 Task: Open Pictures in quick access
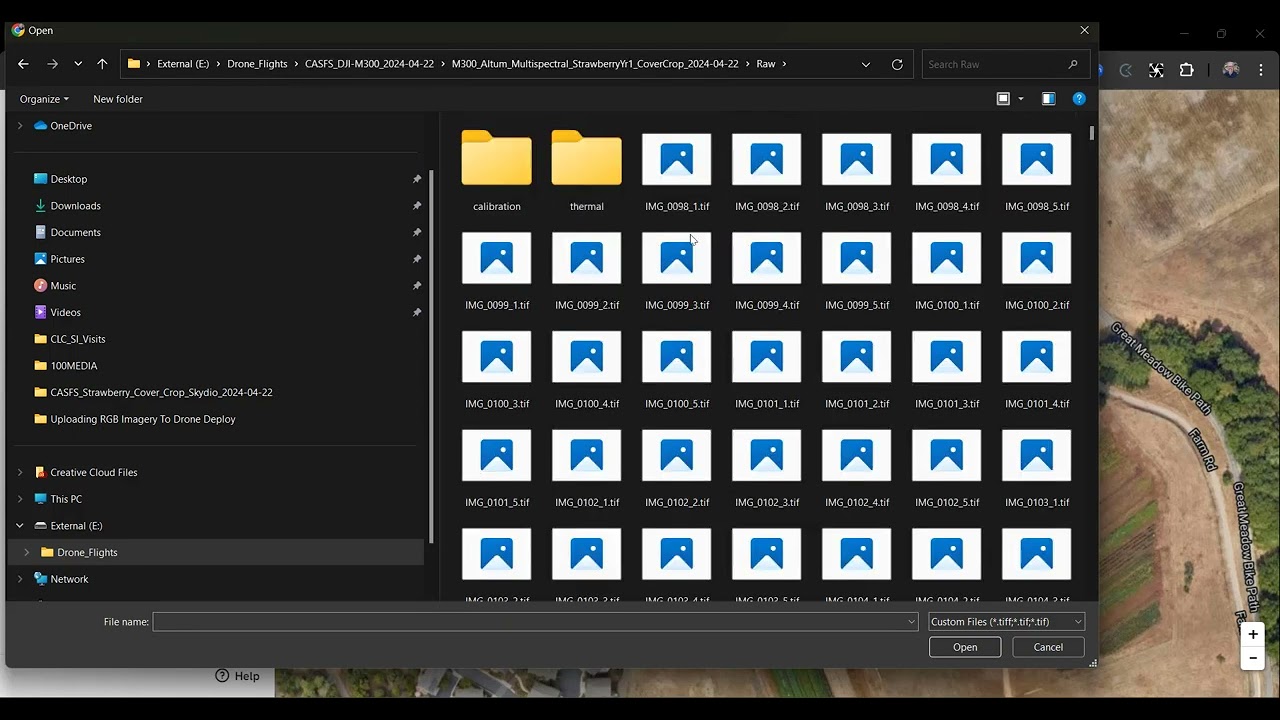[x=67, y=259]
